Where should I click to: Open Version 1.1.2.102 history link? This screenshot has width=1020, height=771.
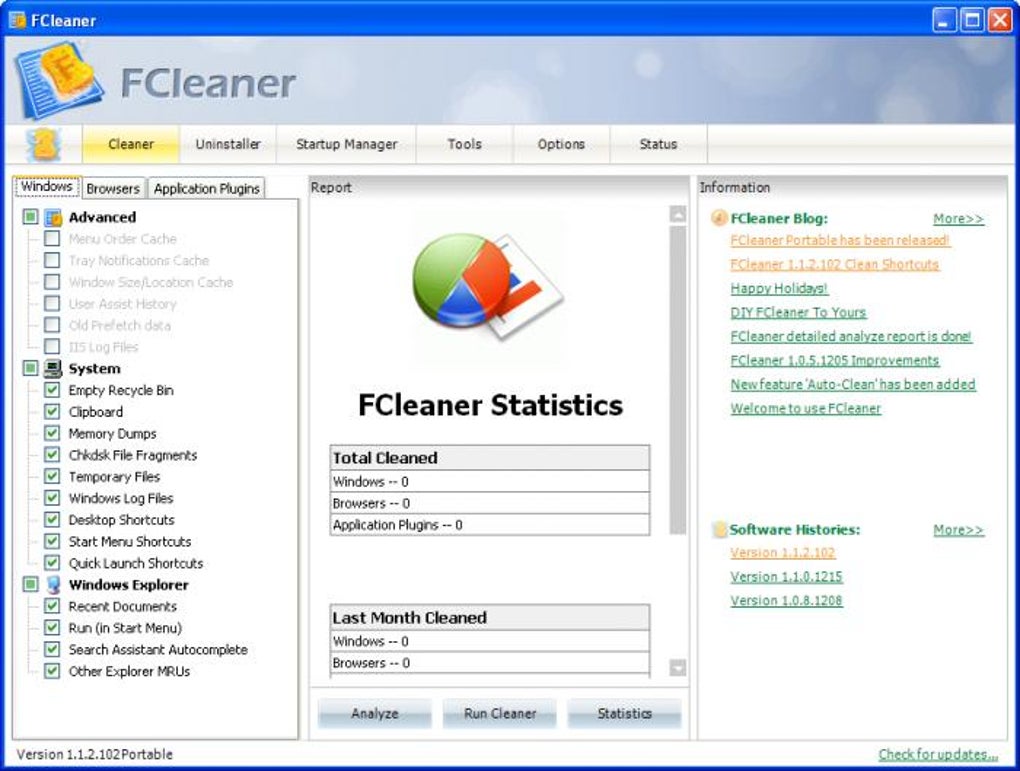click(783, 552)
